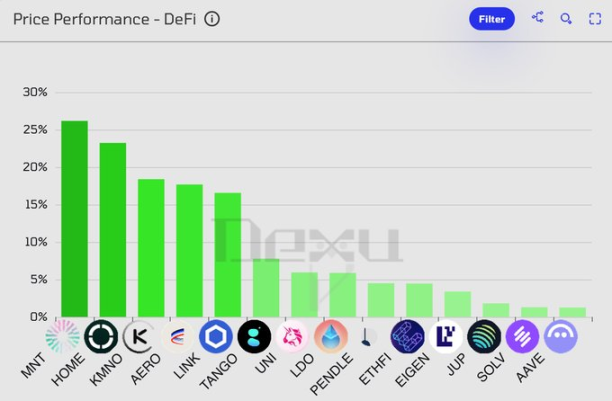Open the magnifier search icon
Screen dimensions: 612x401
pyautogui.click(x=566, y=18)
